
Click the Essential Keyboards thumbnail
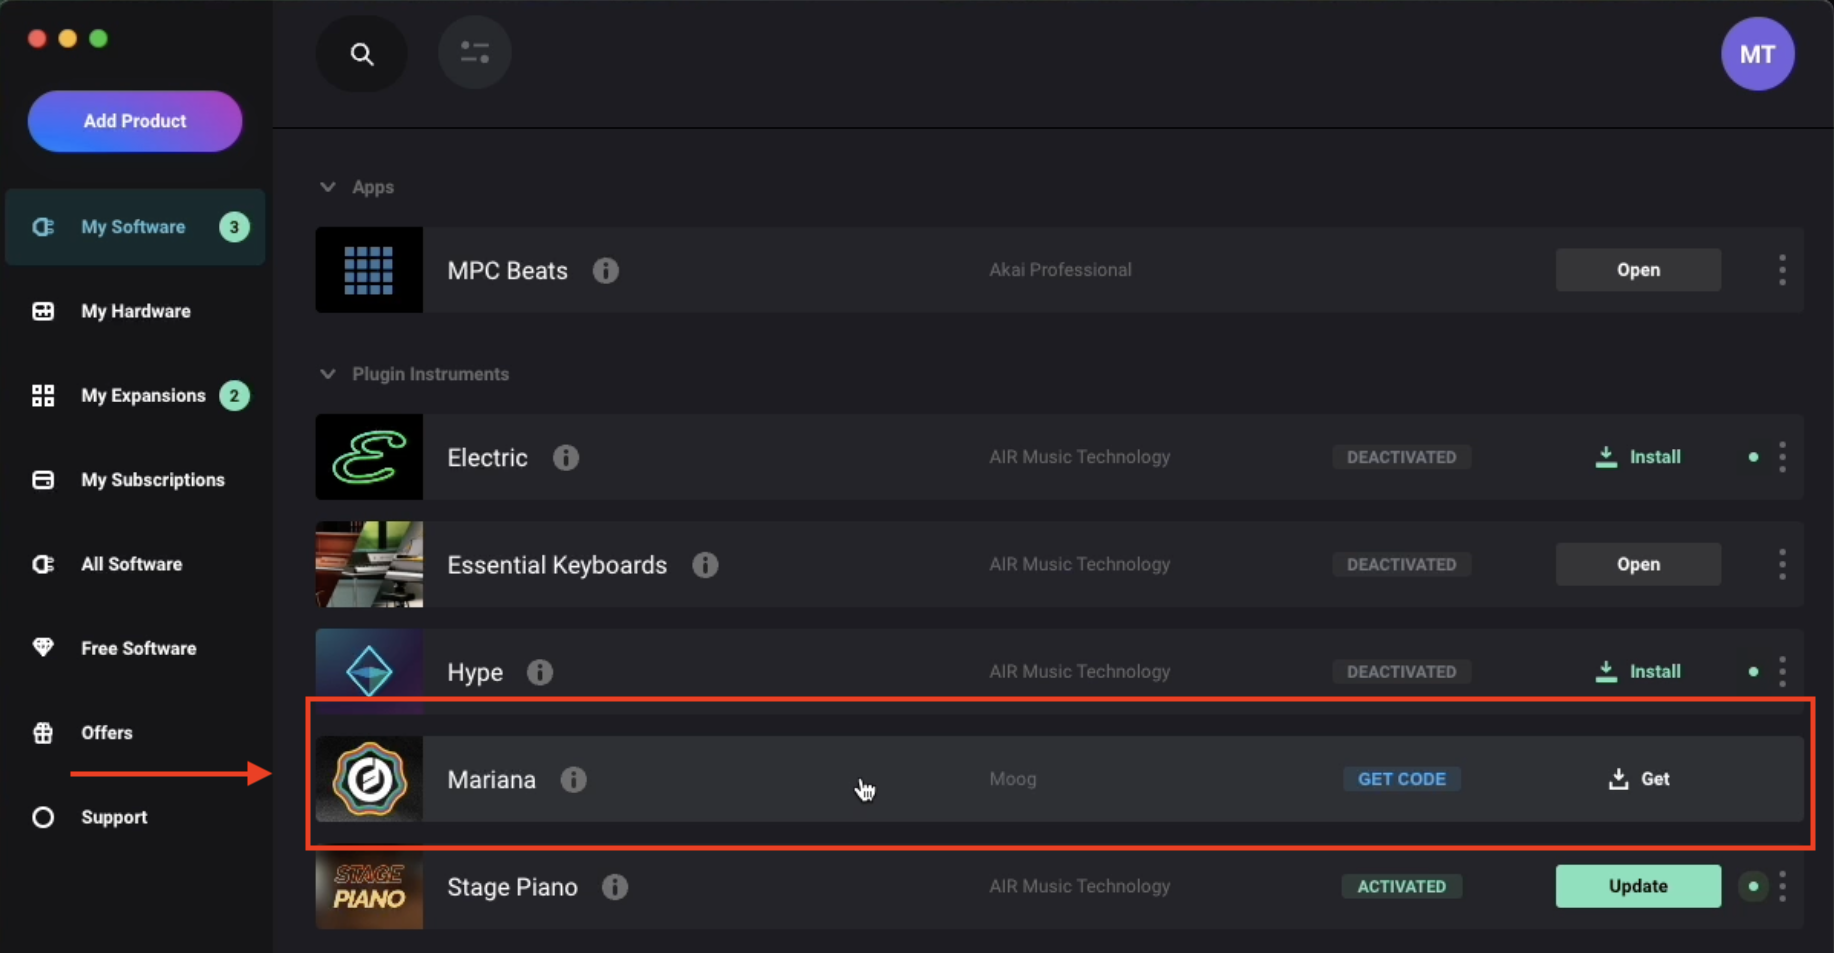(369, 564)
